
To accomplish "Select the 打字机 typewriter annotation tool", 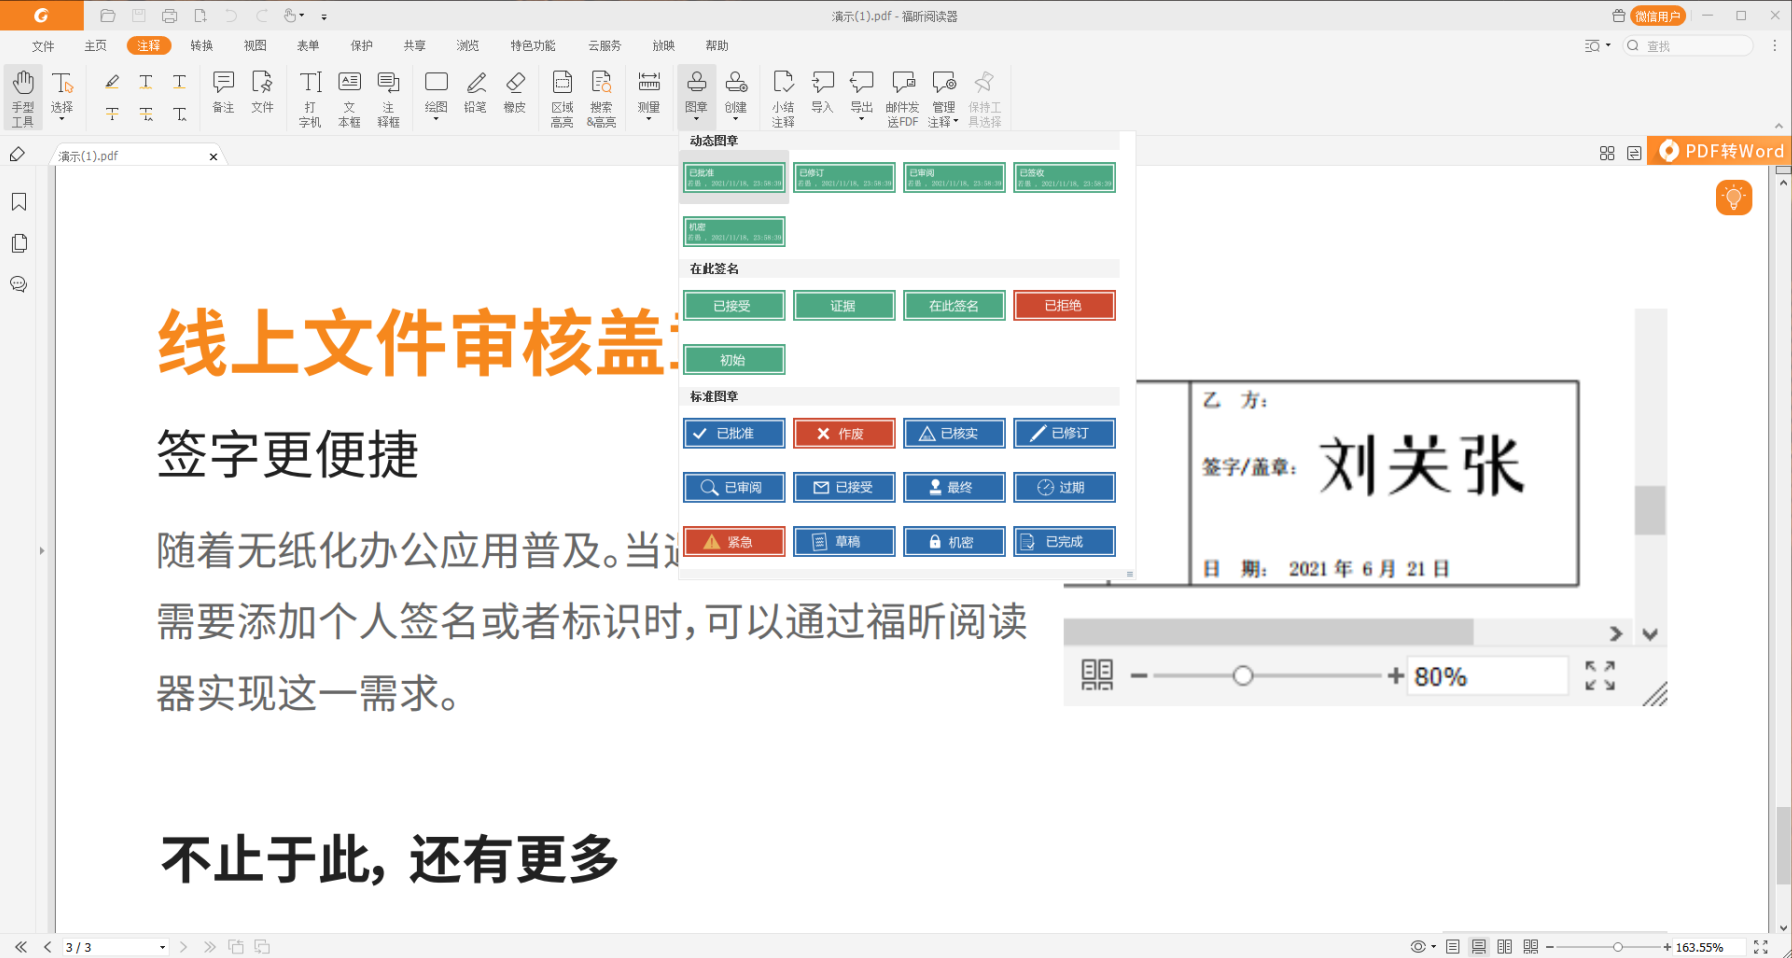I will coord(310,95).
